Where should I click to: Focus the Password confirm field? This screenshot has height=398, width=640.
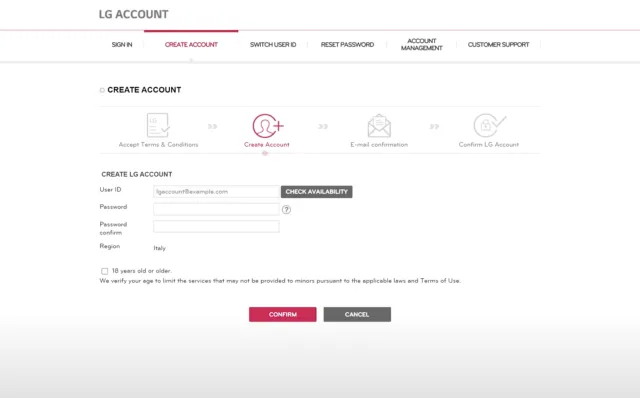216,227
